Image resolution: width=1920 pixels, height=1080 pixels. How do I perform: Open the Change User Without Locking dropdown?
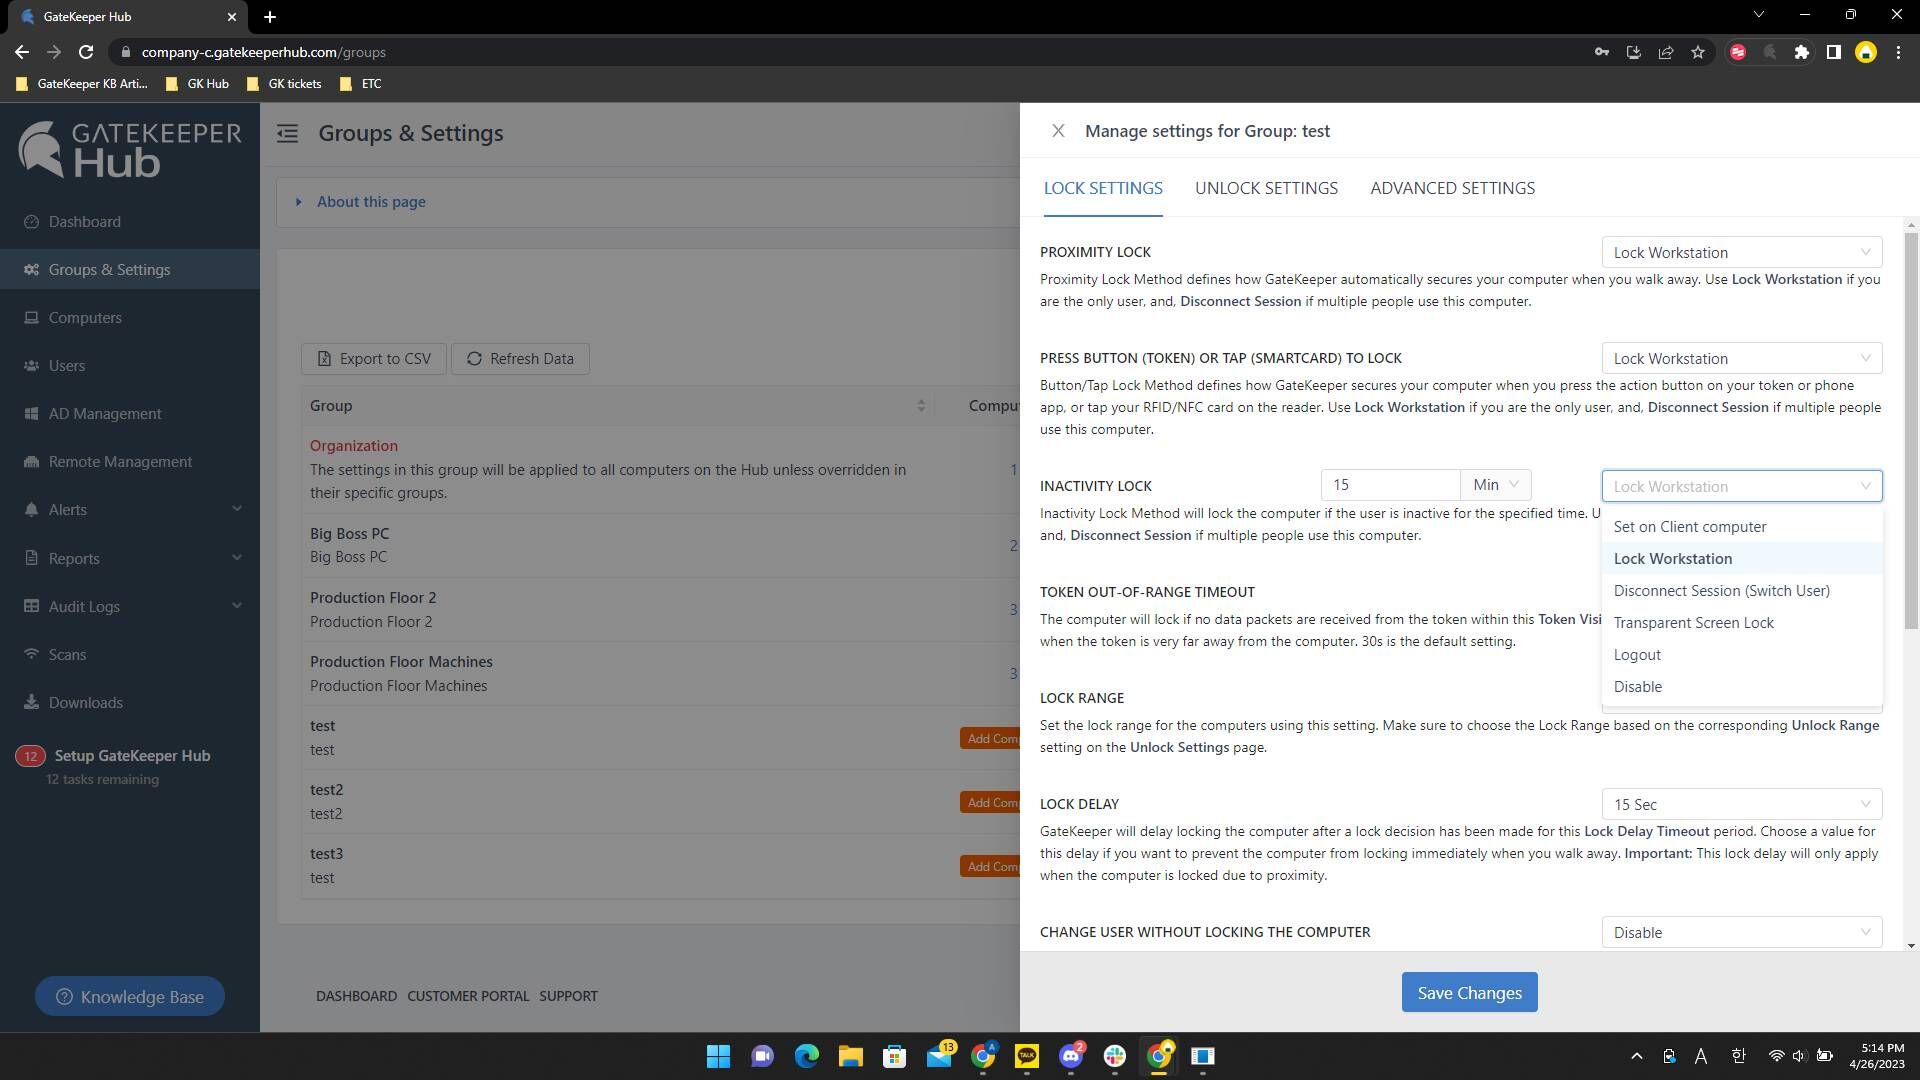(1741, 933)
